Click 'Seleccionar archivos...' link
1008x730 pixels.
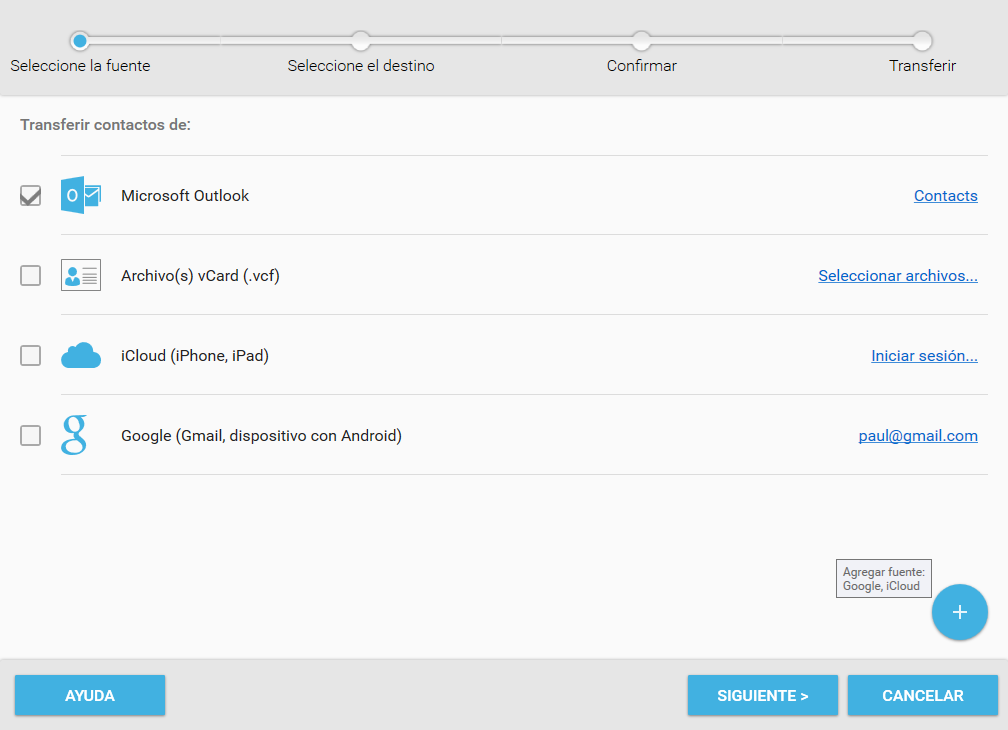click(897, 276)
